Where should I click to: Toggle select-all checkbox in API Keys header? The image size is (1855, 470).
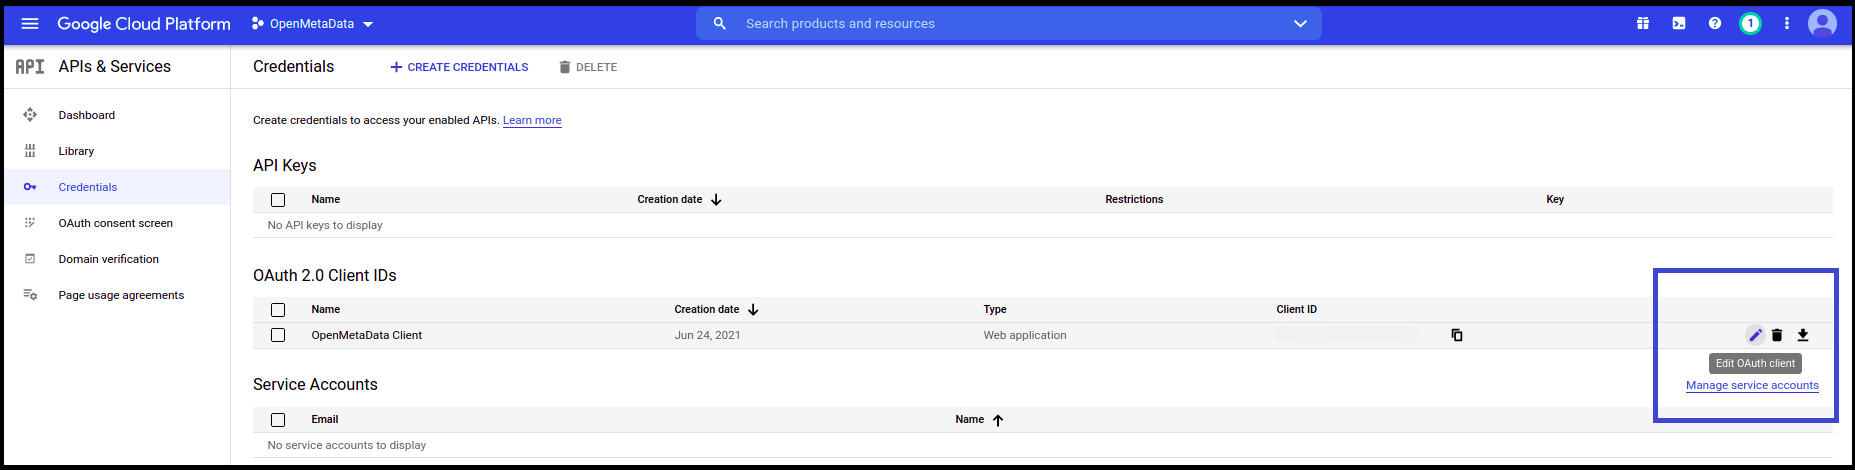point(278,200)
